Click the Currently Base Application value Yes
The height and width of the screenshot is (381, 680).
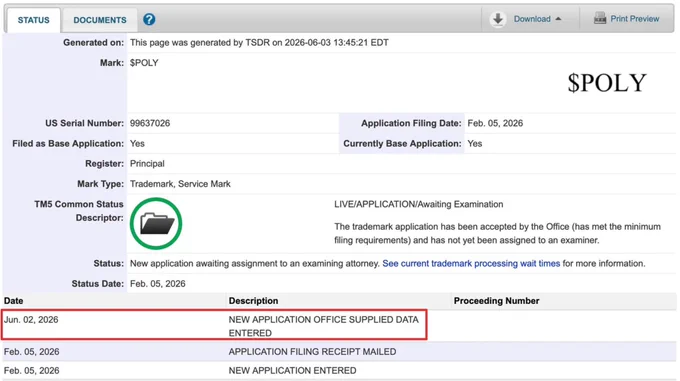pos(475,143)
